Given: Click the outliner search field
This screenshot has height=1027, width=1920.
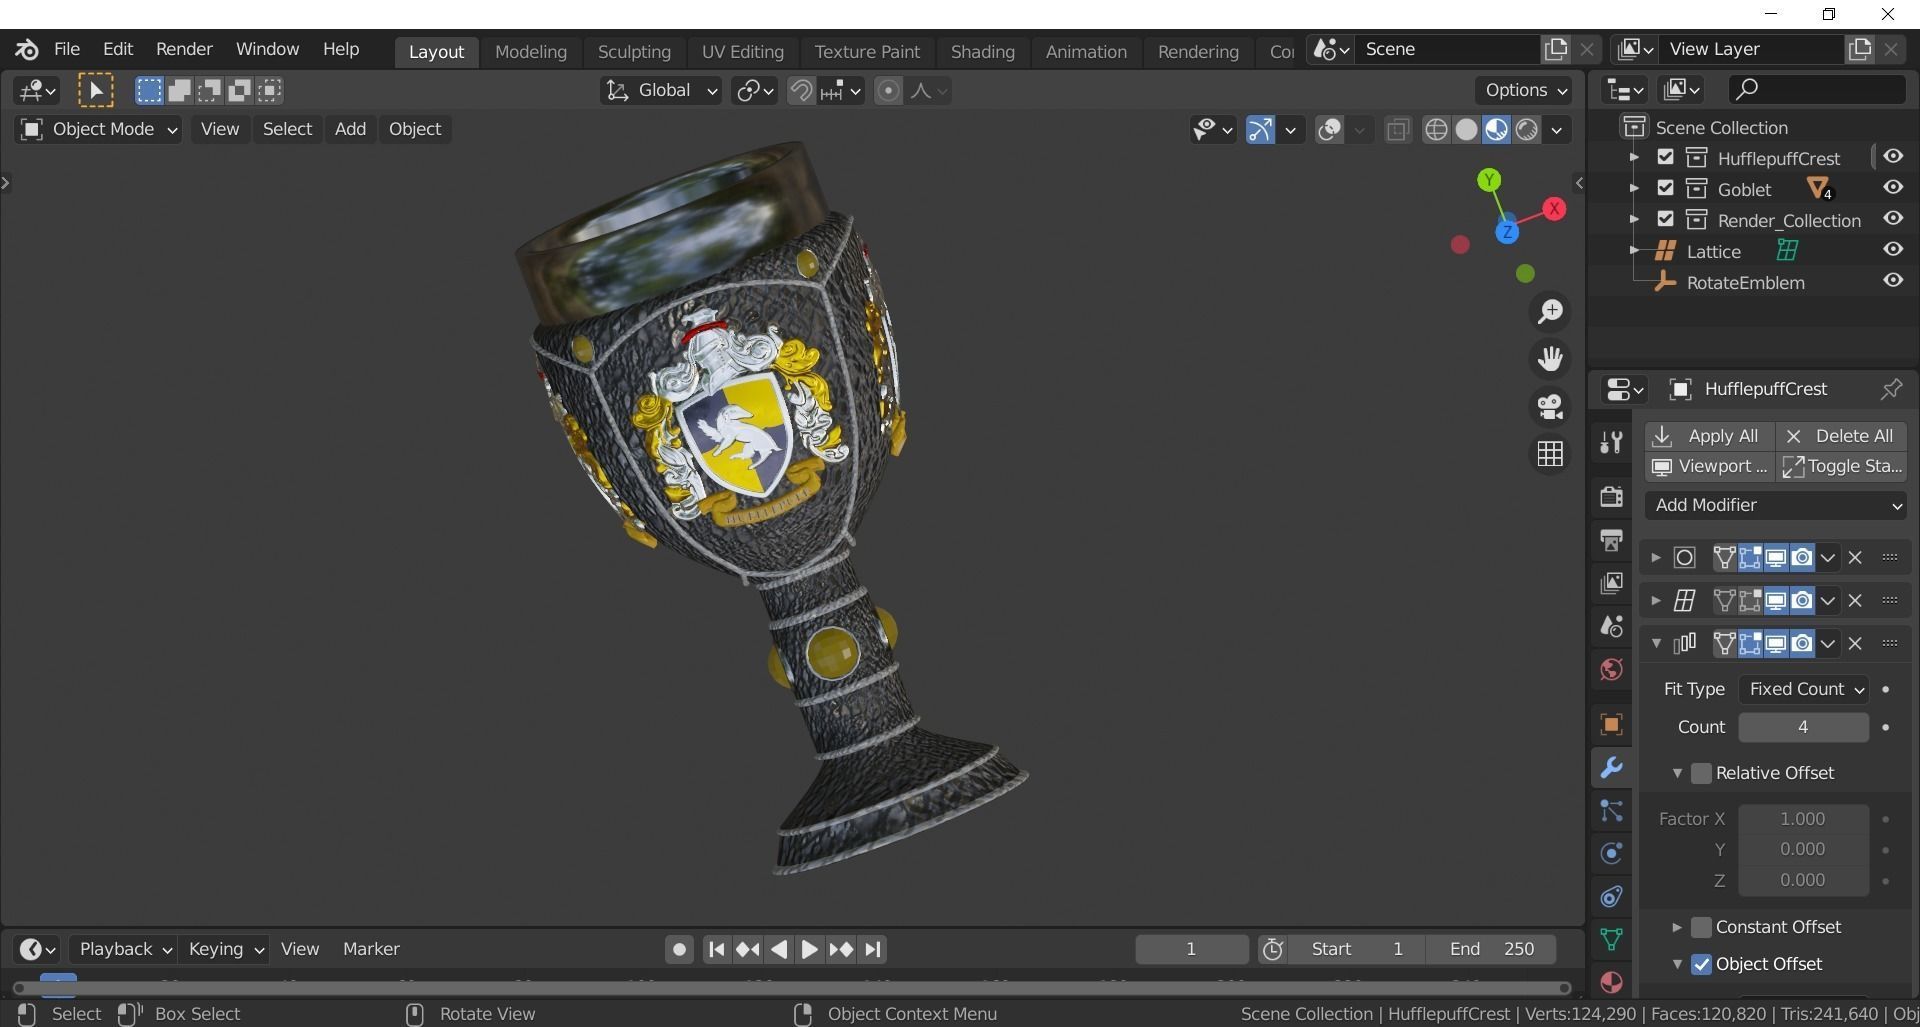Looking at the screenshot, I should click(1816, 90).
